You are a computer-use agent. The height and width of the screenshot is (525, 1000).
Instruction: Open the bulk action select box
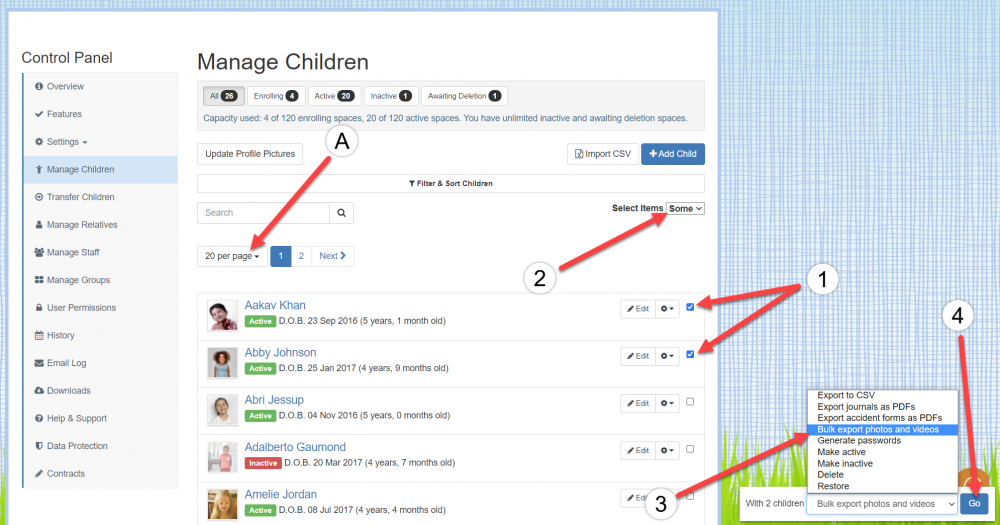(x=882, y=504)
